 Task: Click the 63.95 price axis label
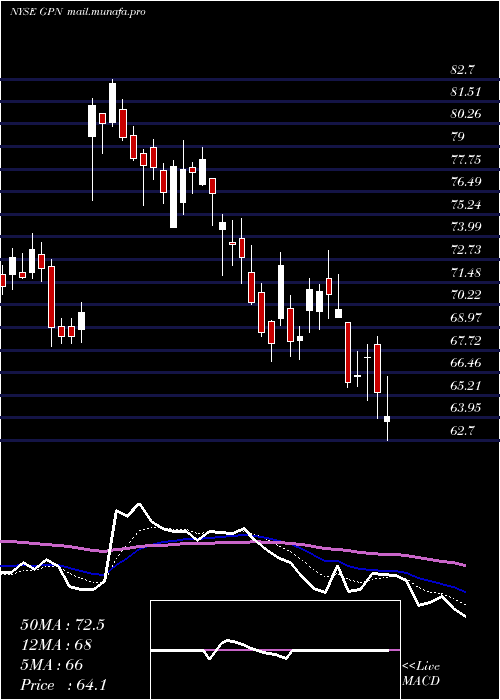(466, 408)
